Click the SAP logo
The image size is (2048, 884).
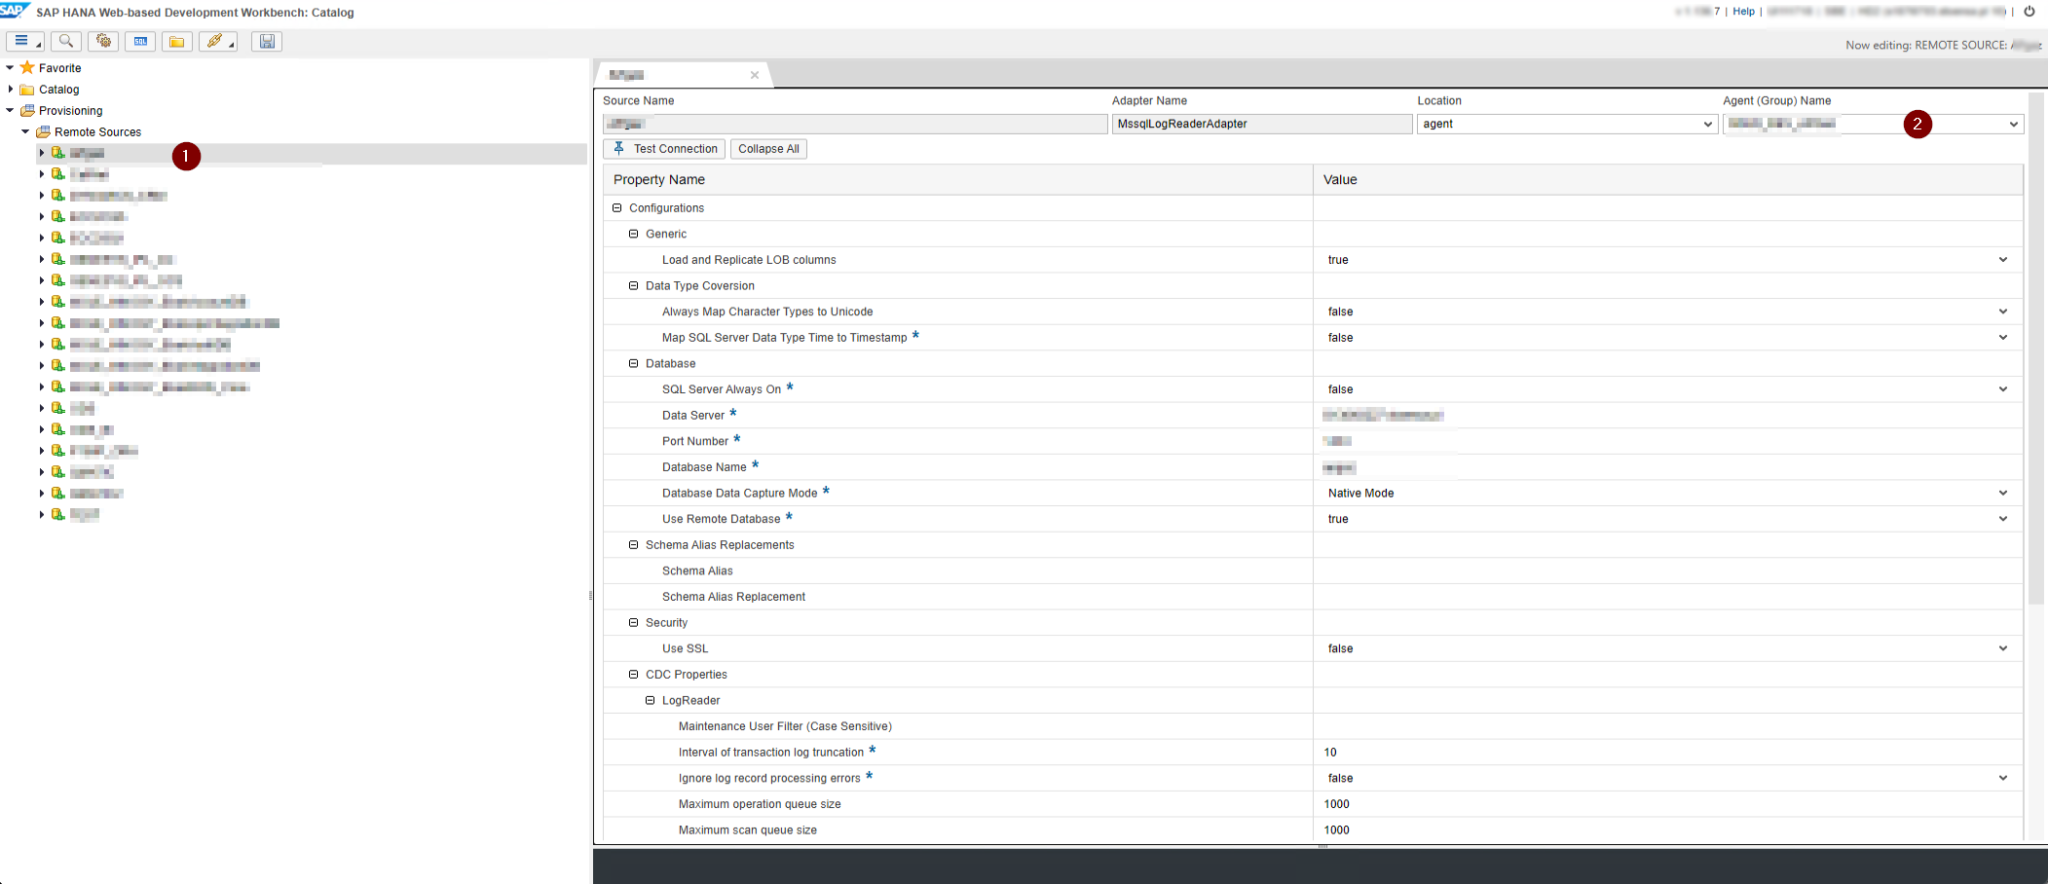14,10
